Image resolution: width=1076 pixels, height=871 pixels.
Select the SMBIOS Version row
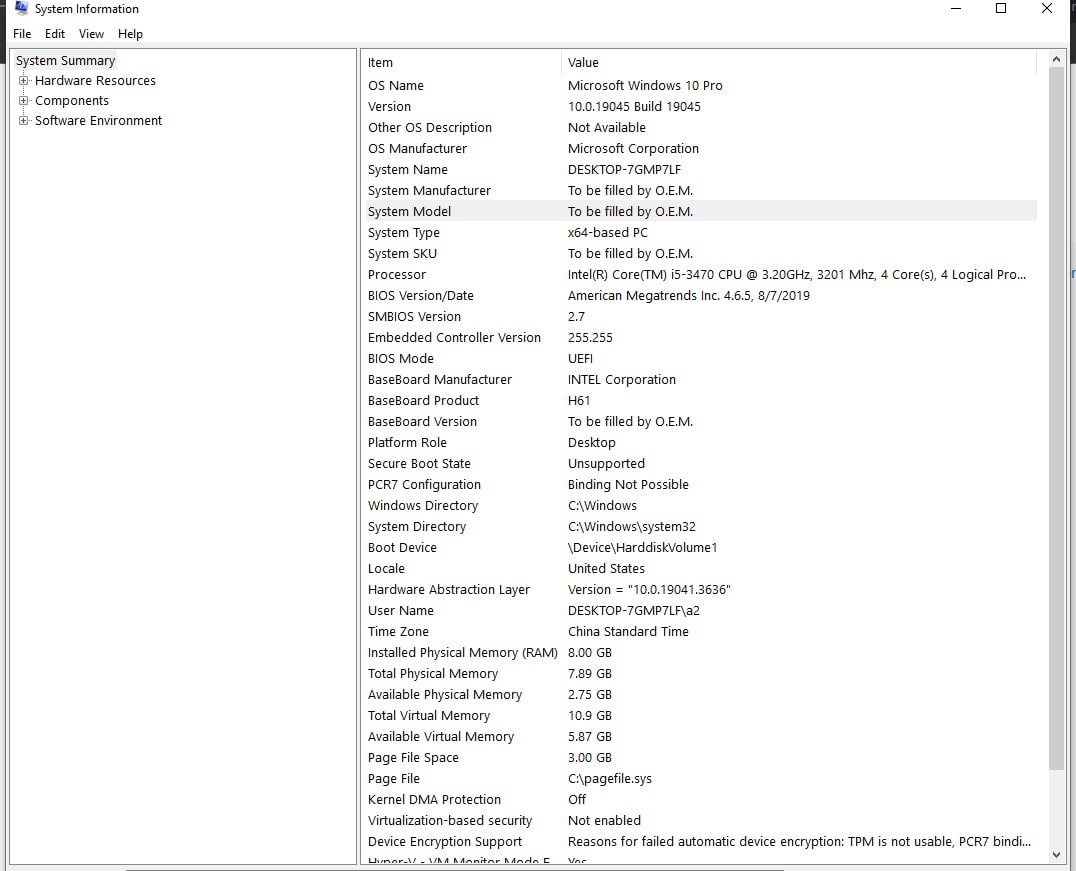click(x=699, y=316)
